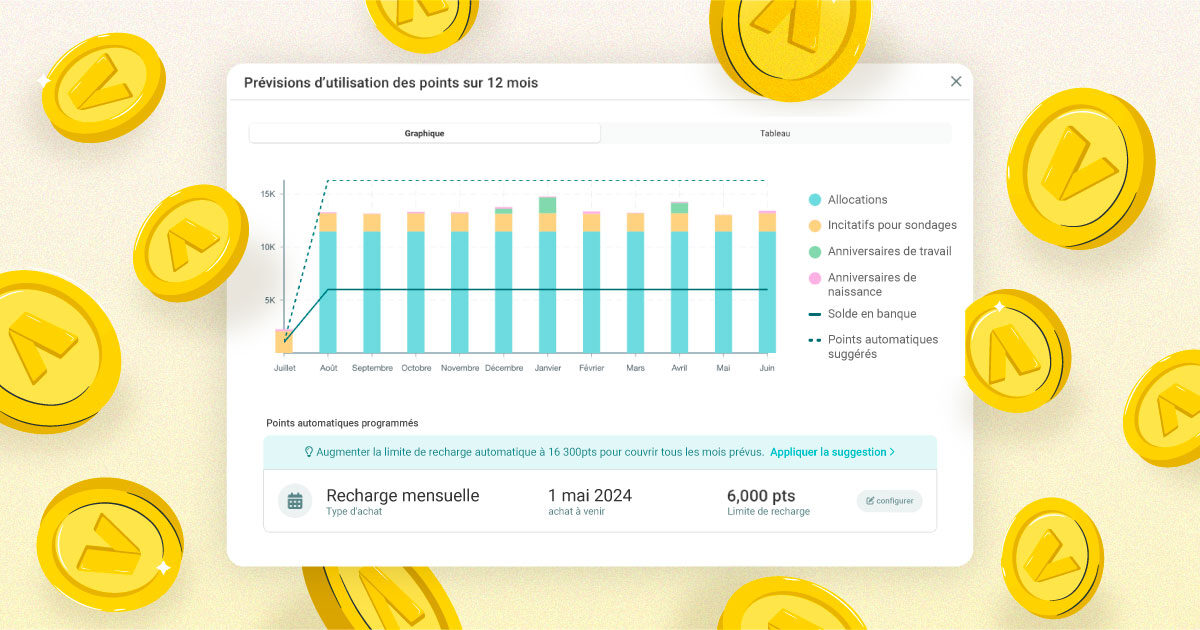Click the 1 mai 2024 purchase date

pyautogui.click(x=590, y=496)
